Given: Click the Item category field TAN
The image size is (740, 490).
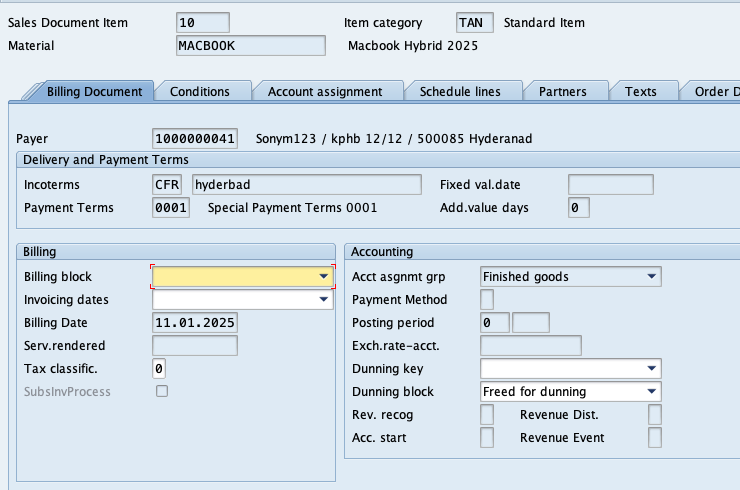Looking at the screenshot, I should [x=475, y=23].
